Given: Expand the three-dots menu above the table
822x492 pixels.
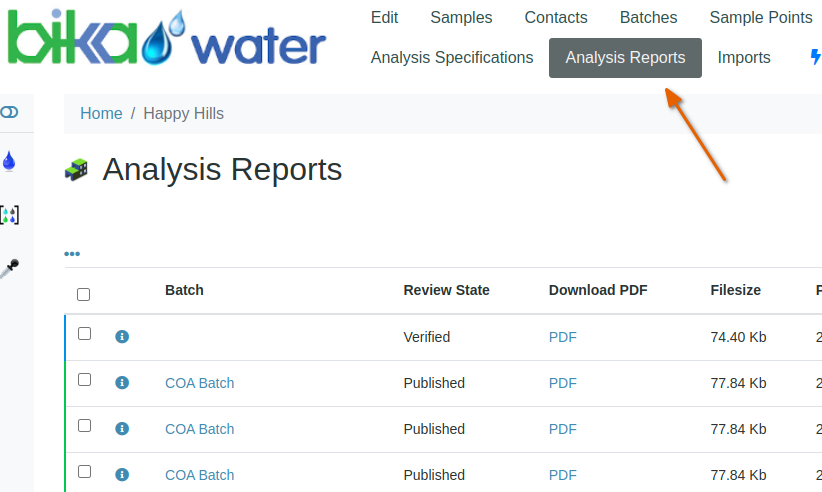Looking at the screenshot, I should click(x=72, y=254).
